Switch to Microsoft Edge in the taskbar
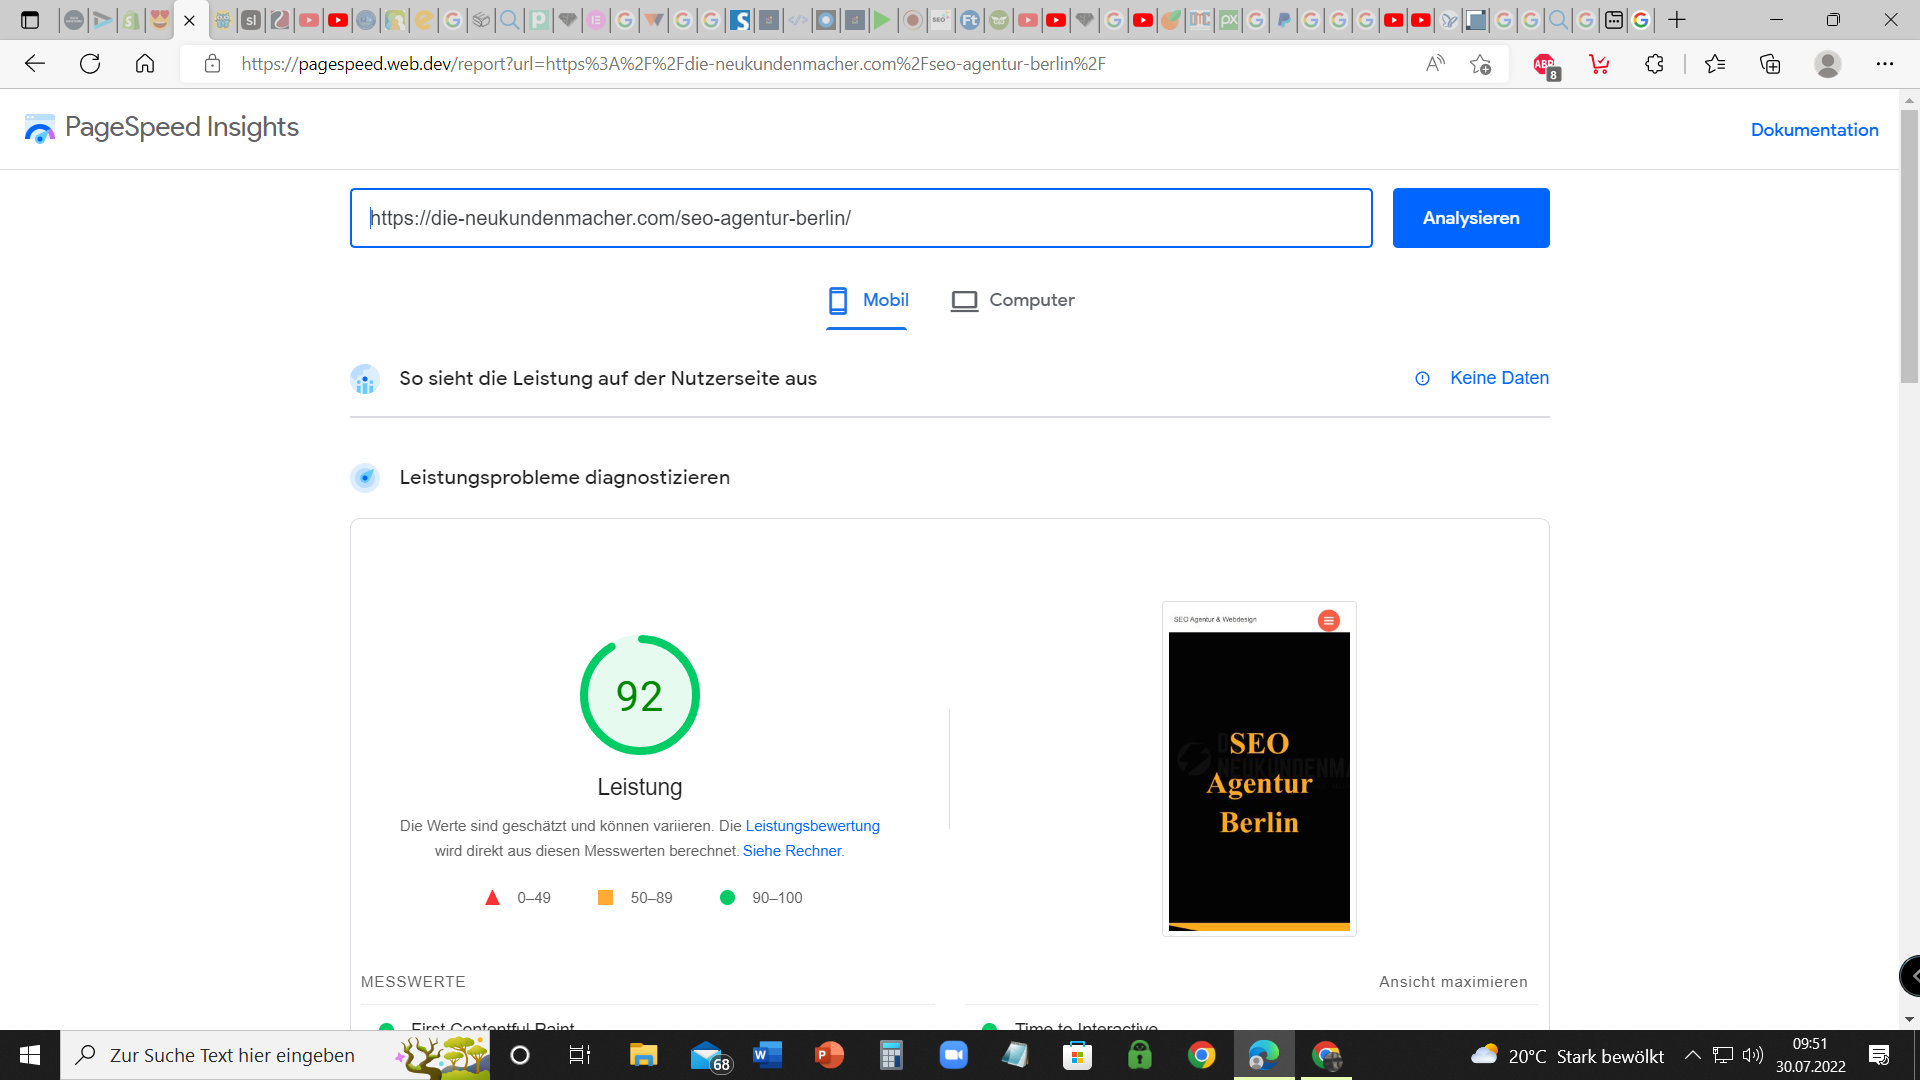 [x=1264, y=1055]
